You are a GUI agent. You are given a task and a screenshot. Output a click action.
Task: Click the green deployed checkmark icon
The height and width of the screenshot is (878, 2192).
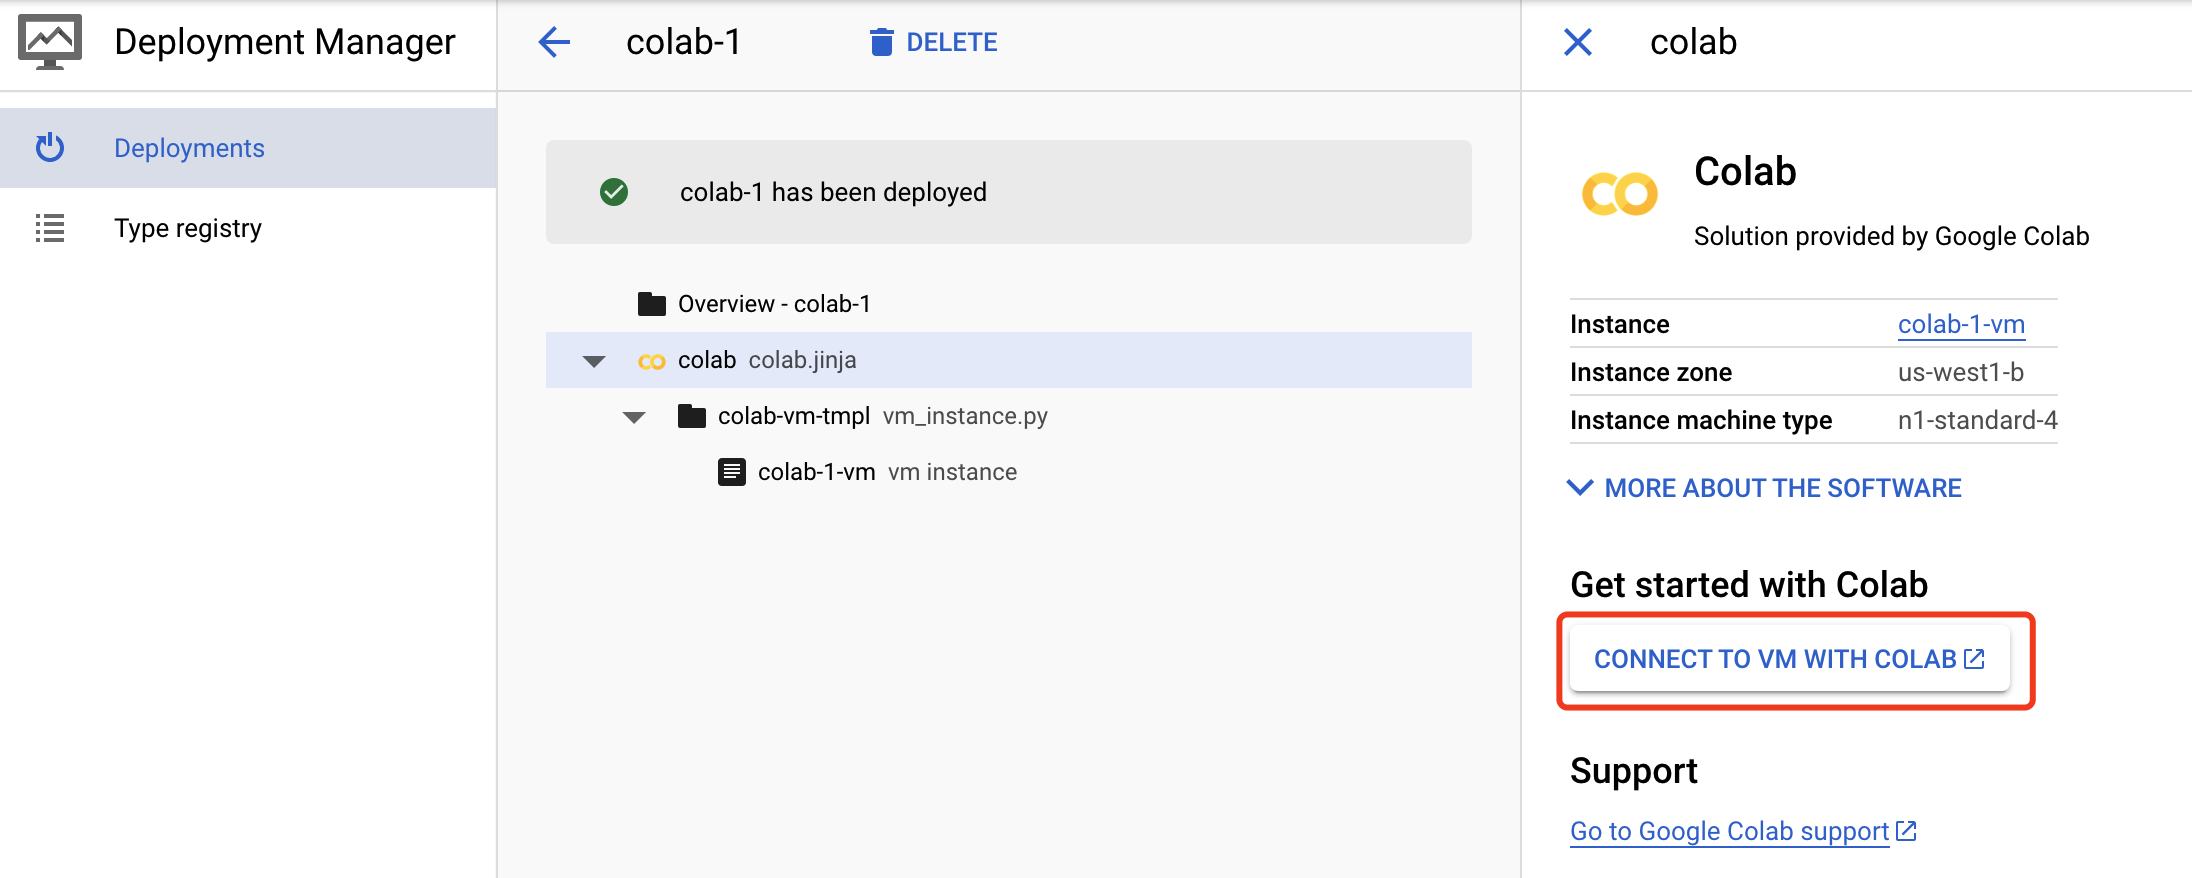coord(614,192)
